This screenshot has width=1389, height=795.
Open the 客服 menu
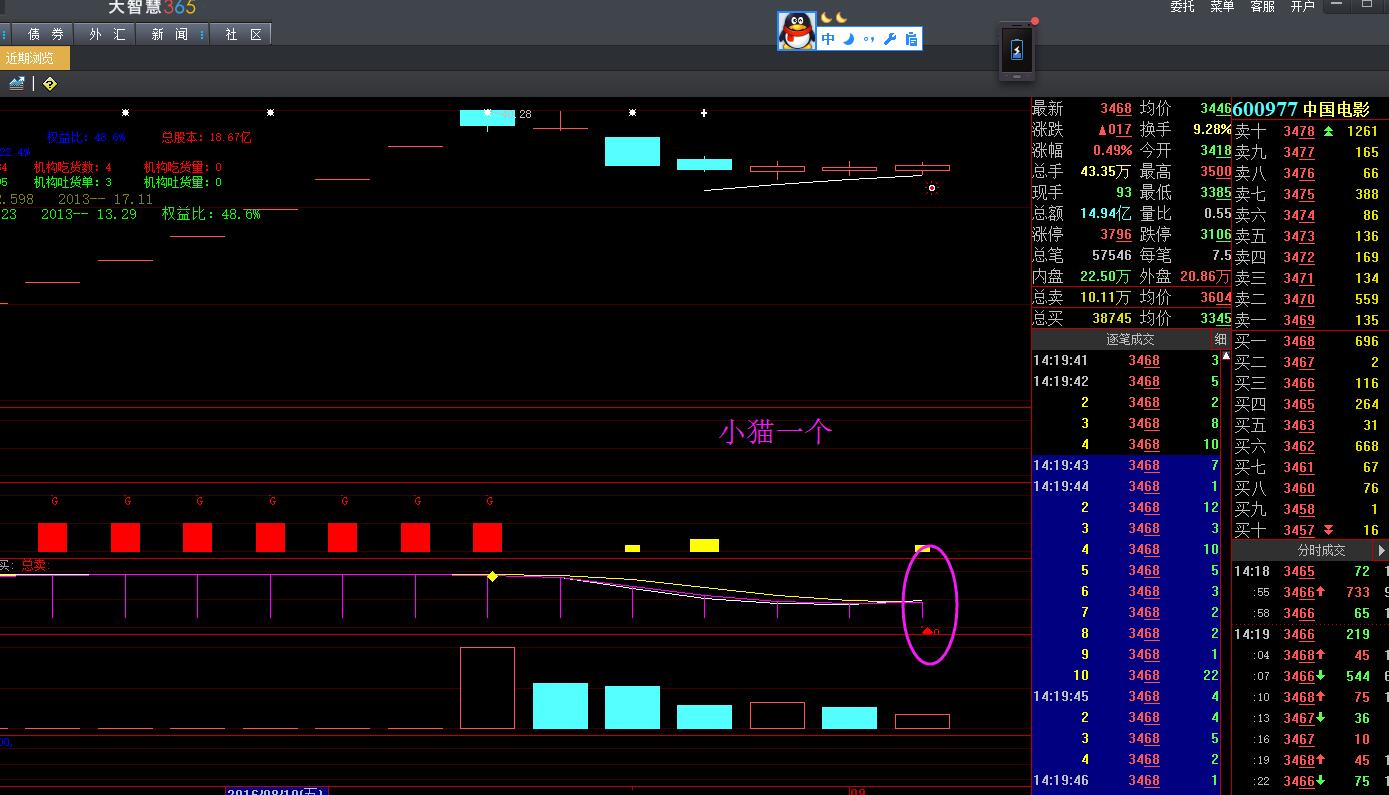[1262, 7]
